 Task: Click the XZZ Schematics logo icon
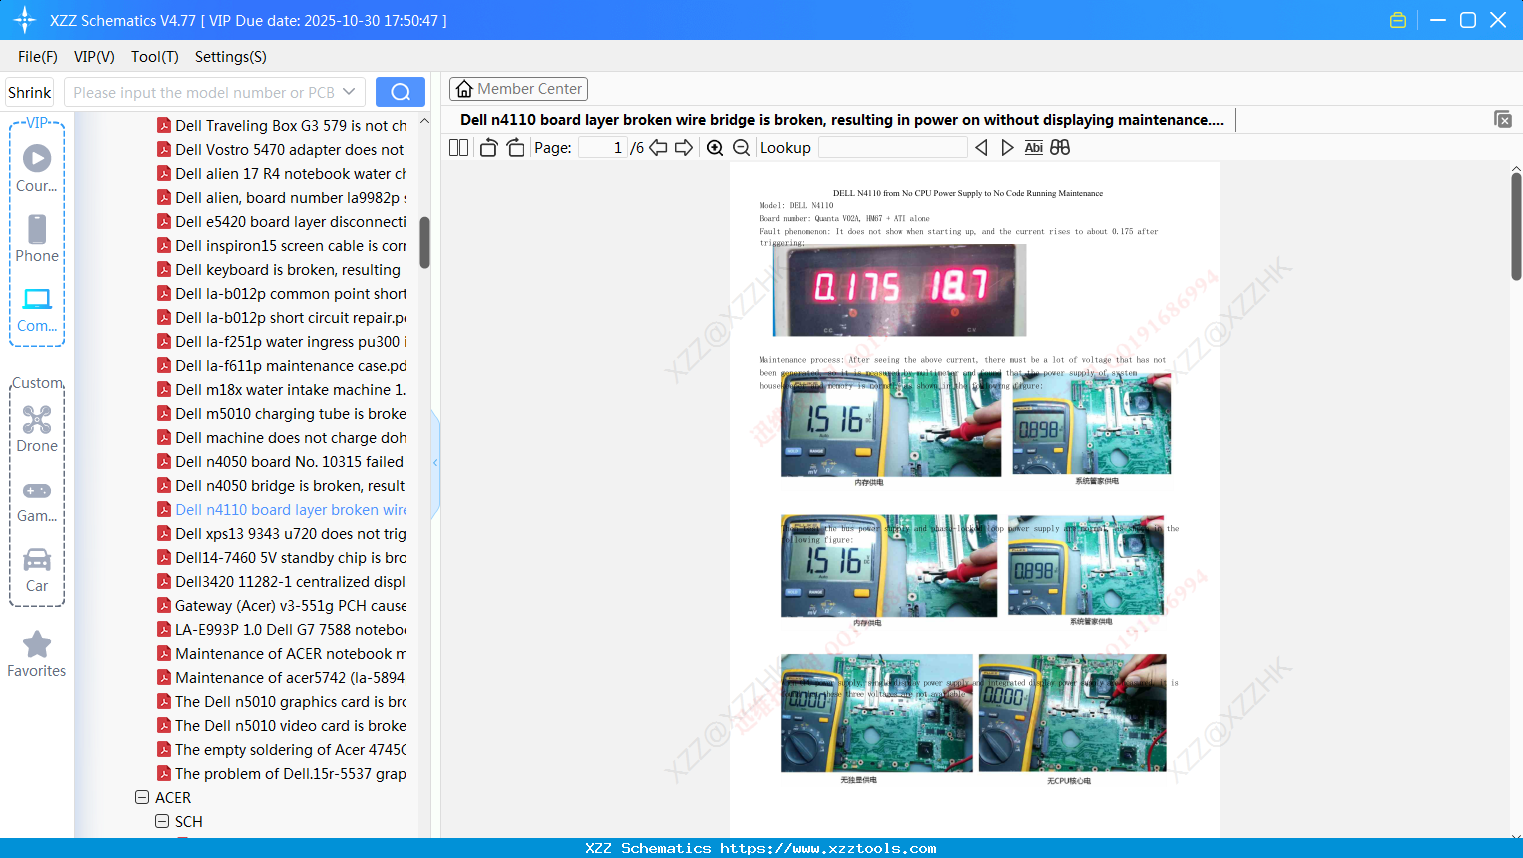[x=25, y=20]
